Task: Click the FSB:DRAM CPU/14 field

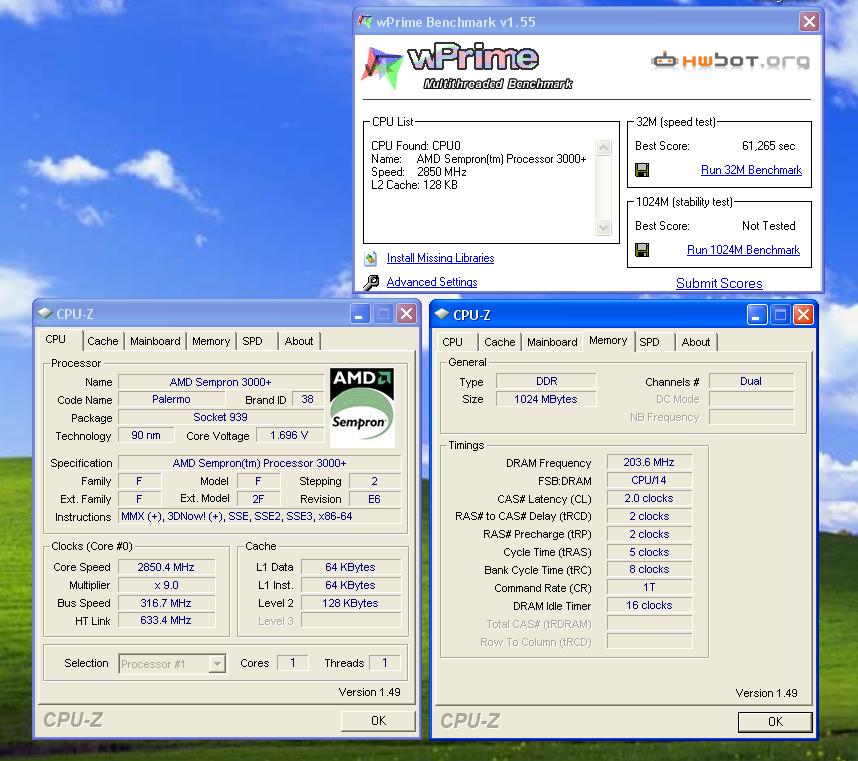Action: coord(649,480)
